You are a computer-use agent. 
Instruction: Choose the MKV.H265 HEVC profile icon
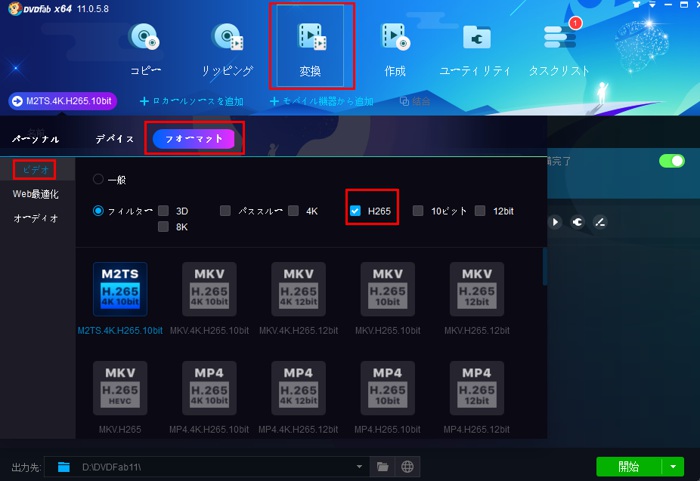[x=120, y=388]
